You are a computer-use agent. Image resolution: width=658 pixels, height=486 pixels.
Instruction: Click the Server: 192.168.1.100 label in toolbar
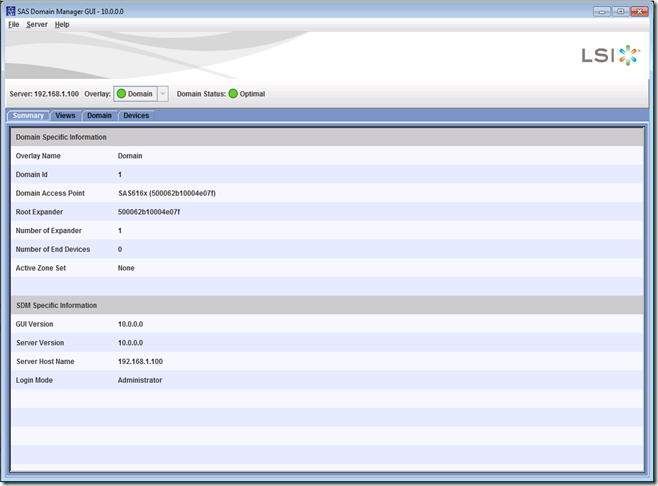[44, 94]
